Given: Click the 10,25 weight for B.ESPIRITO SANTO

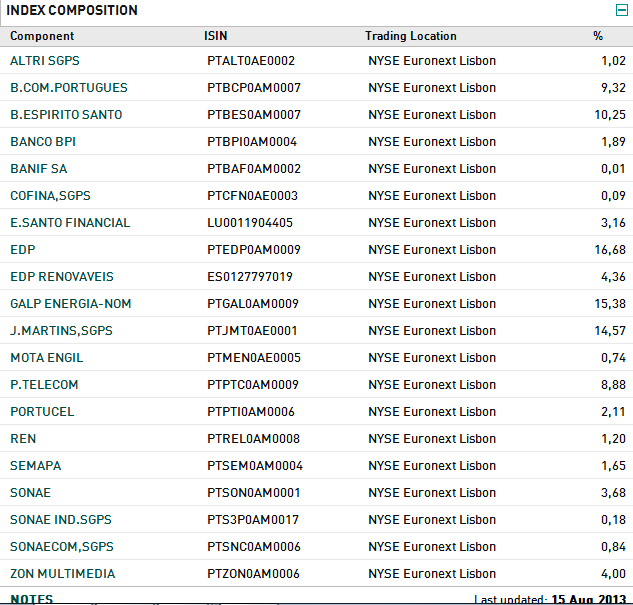Looking at the screenshot, I should coord(610,115).
